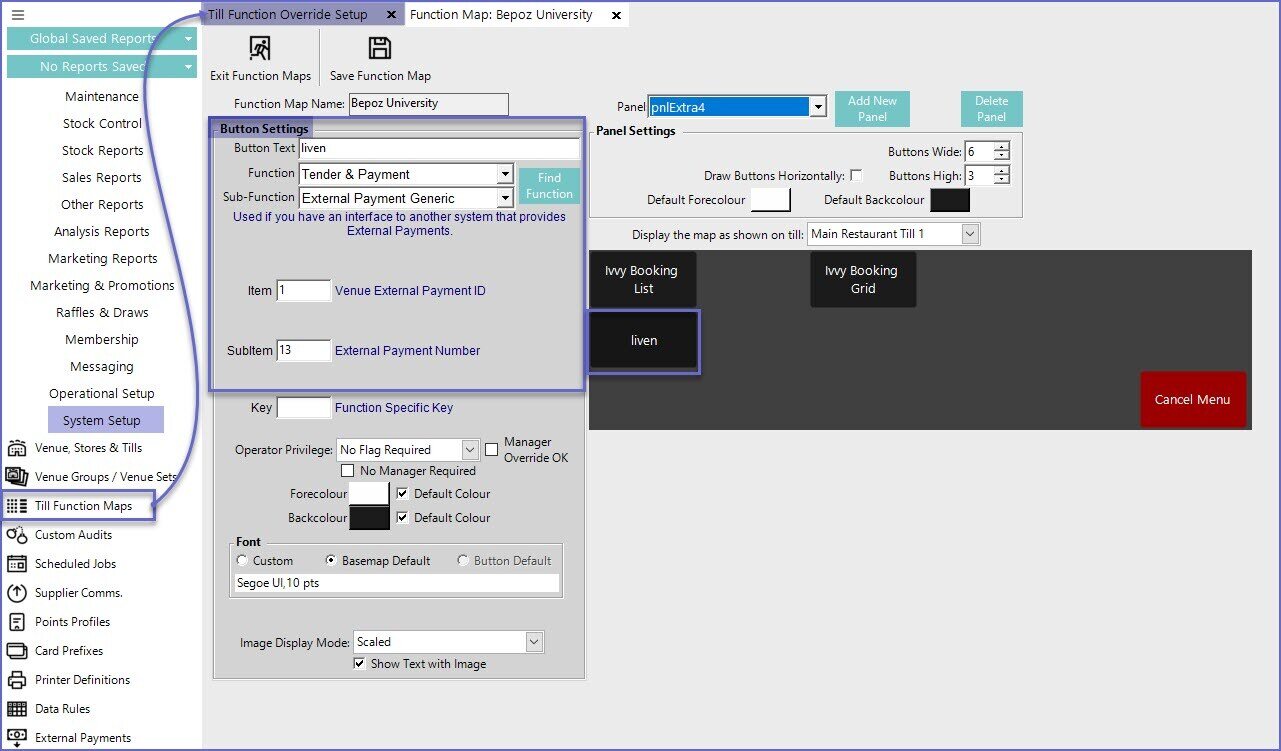Switch to Function Map: Bepoz University tab
The width and height of the screenshot is (1281, 751).
click(x=501, y=15)
